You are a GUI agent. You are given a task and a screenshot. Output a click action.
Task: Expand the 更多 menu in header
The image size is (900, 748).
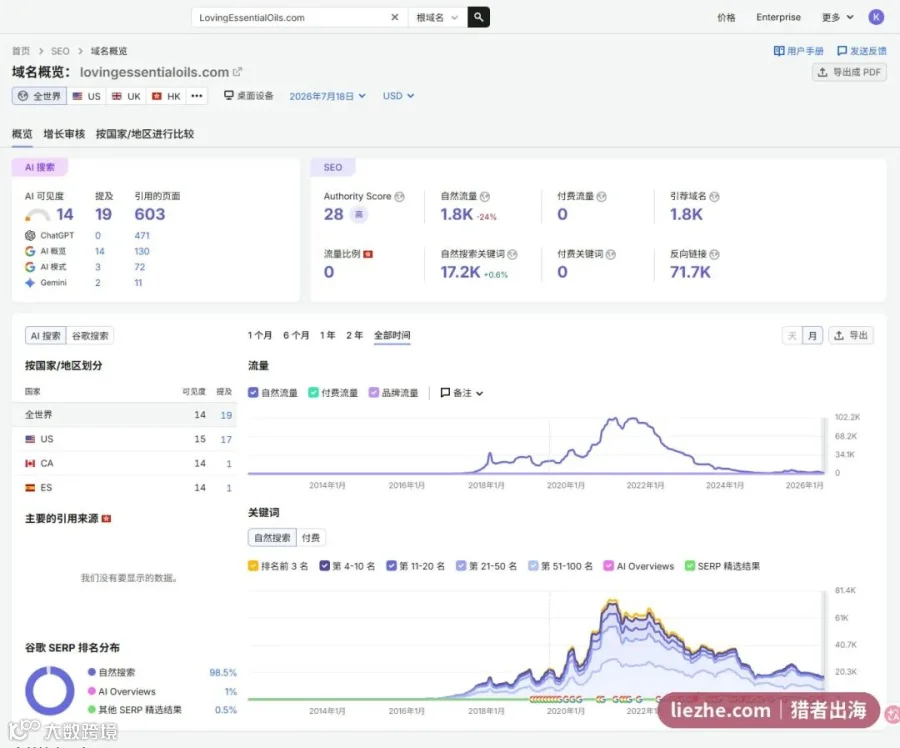[x=837, y=17]
